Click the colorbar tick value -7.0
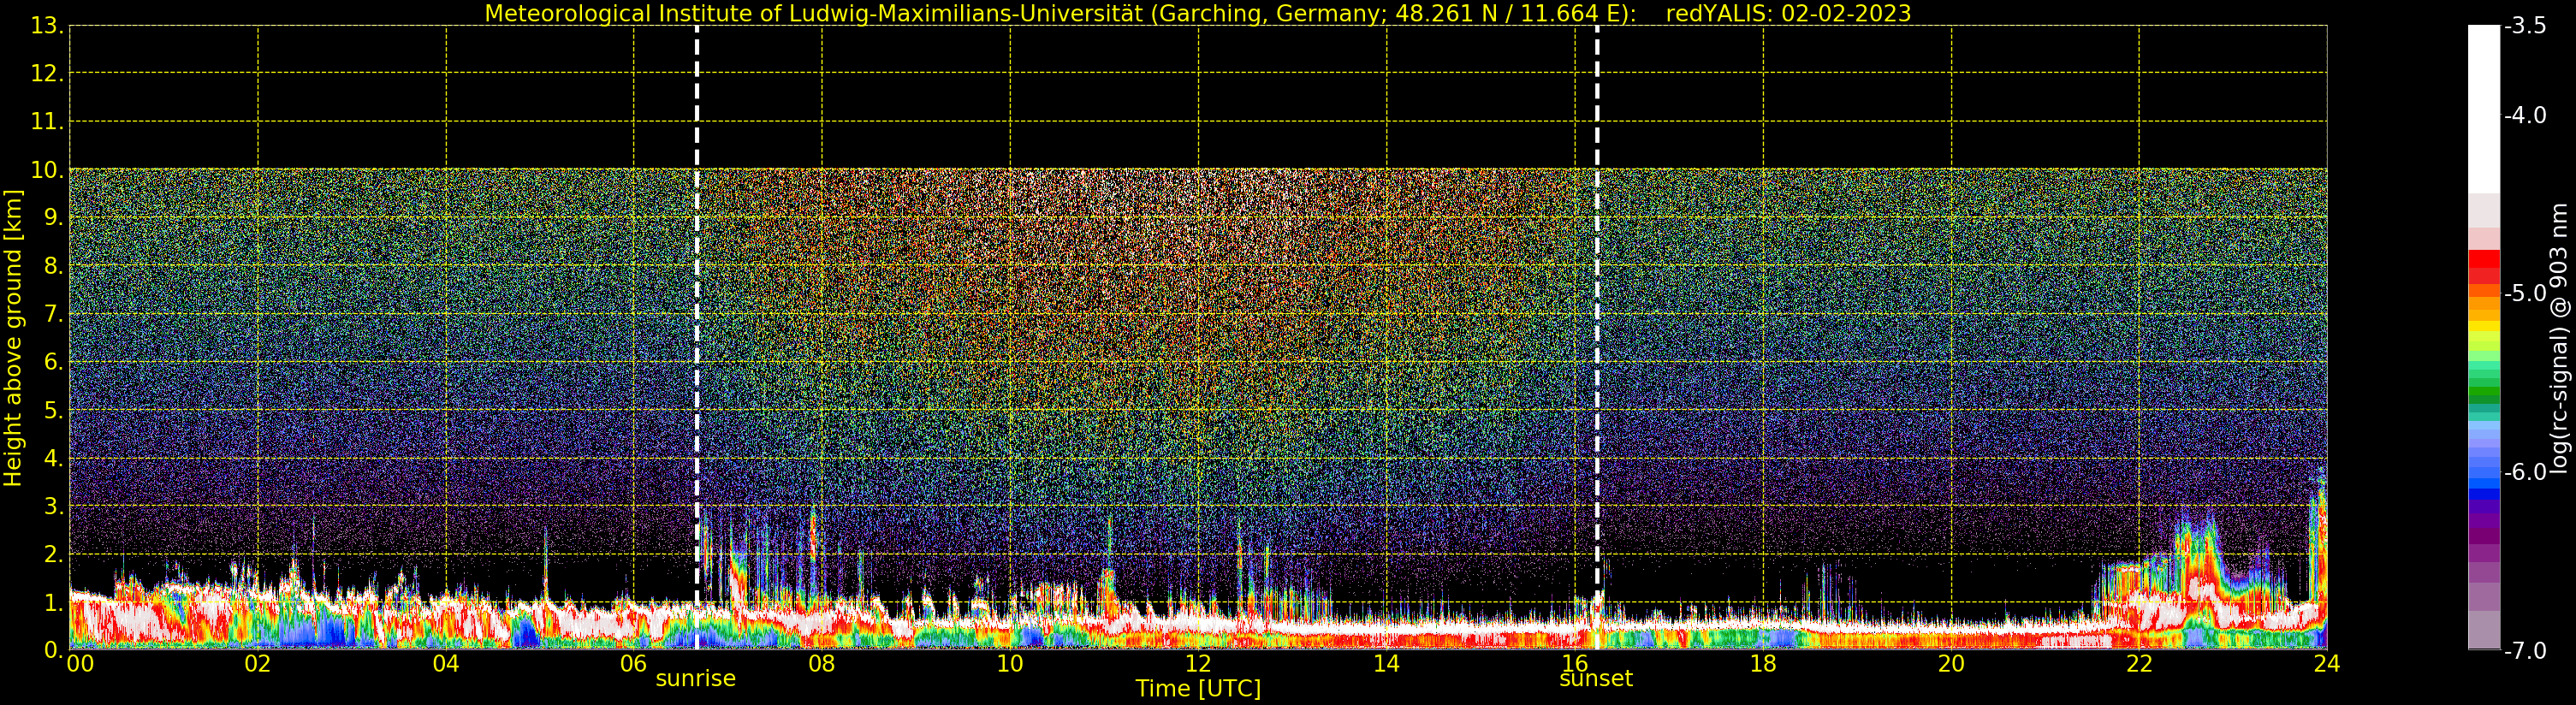The image size is (2576, 705). (x=2525, y=651)
